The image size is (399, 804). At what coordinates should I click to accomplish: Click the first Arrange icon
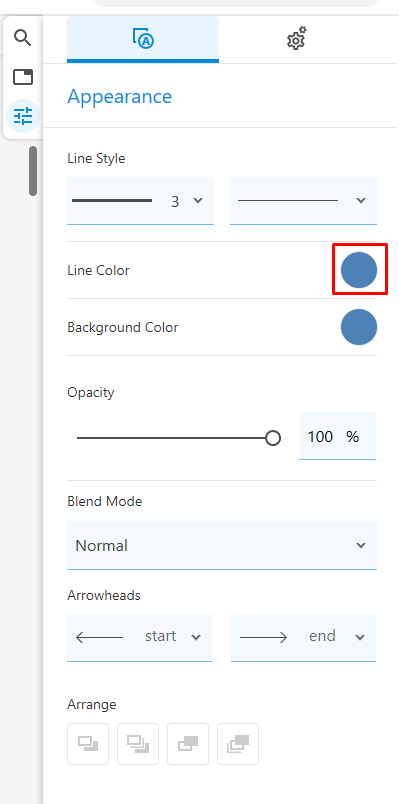[88, 743]
